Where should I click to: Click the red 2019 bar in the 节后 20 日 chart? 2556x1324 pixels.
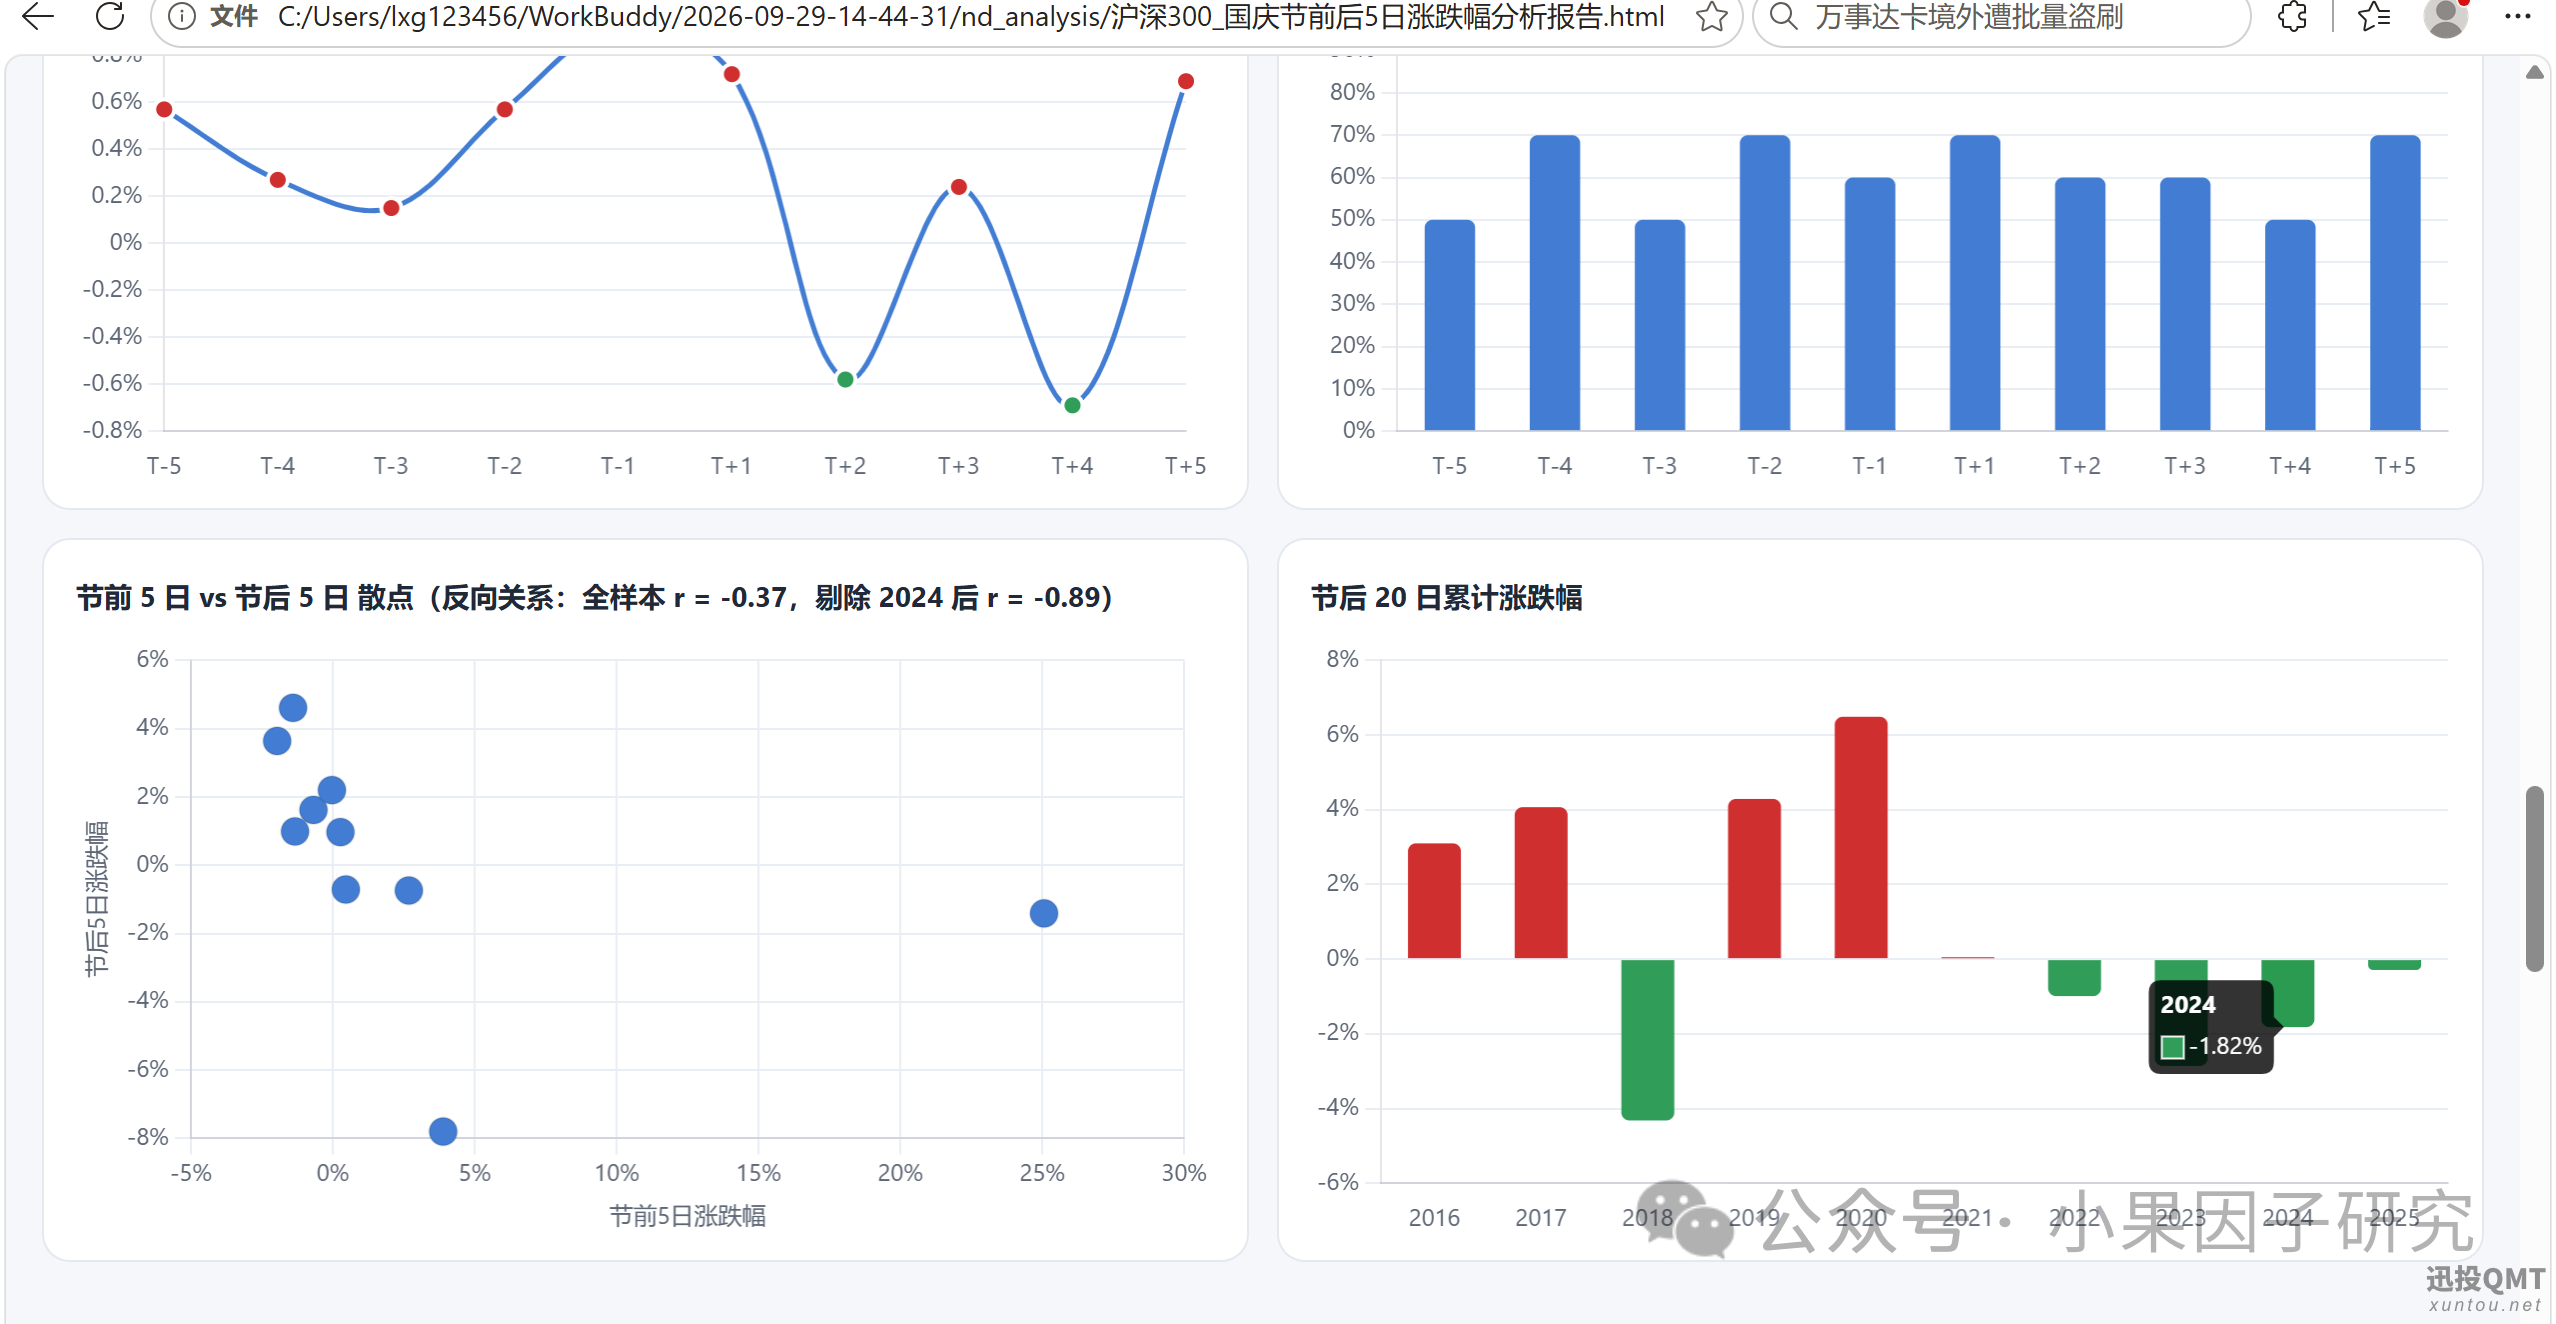click(1754, 879)
